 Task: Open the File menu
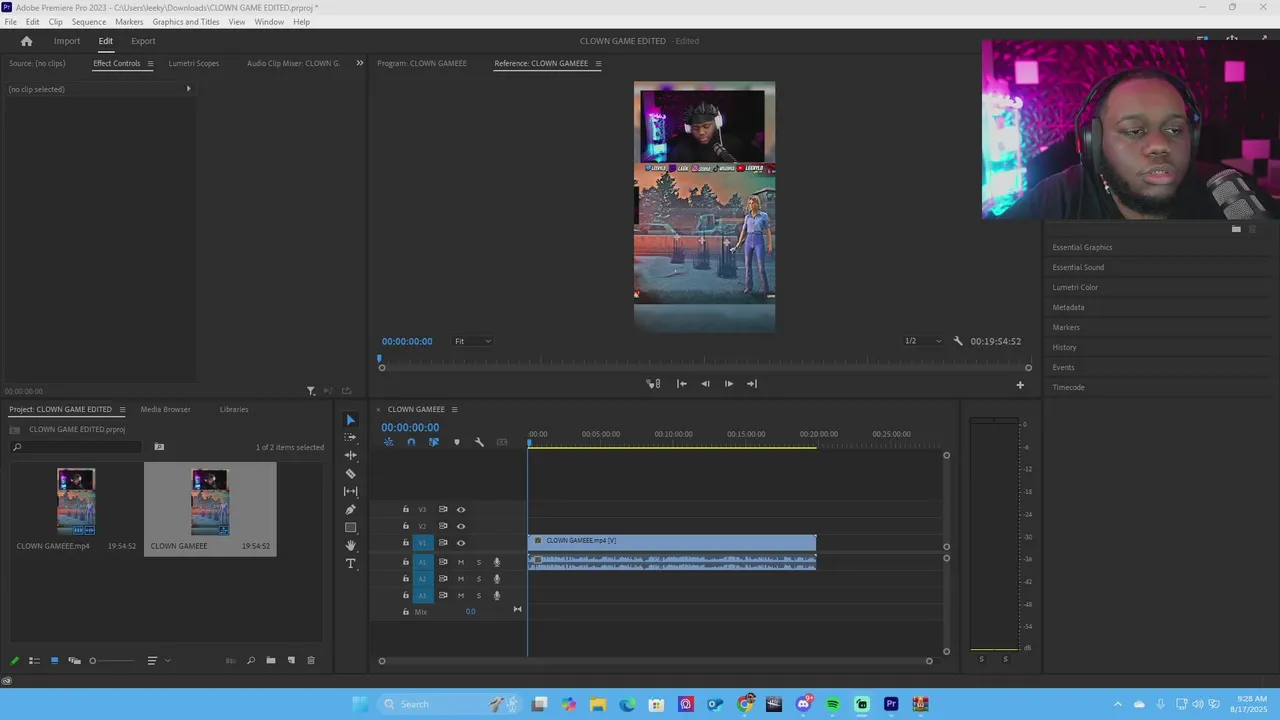10,22
